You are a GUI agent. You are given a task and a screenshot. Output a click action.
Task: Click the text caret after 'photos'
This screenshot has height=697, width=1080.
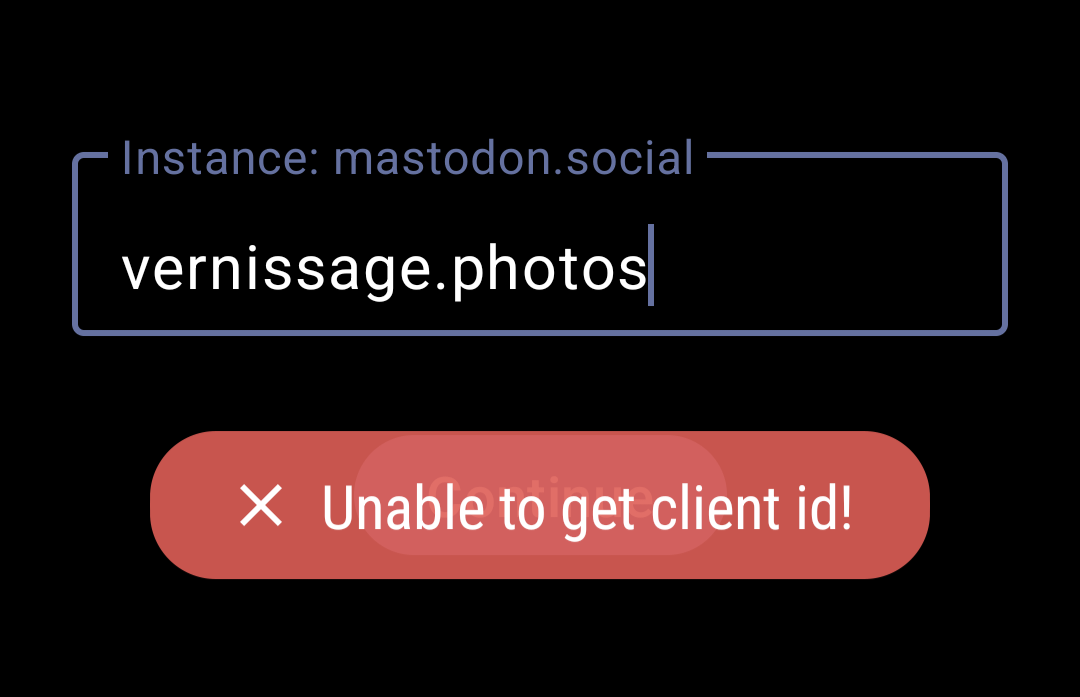[x=651, y=264]
